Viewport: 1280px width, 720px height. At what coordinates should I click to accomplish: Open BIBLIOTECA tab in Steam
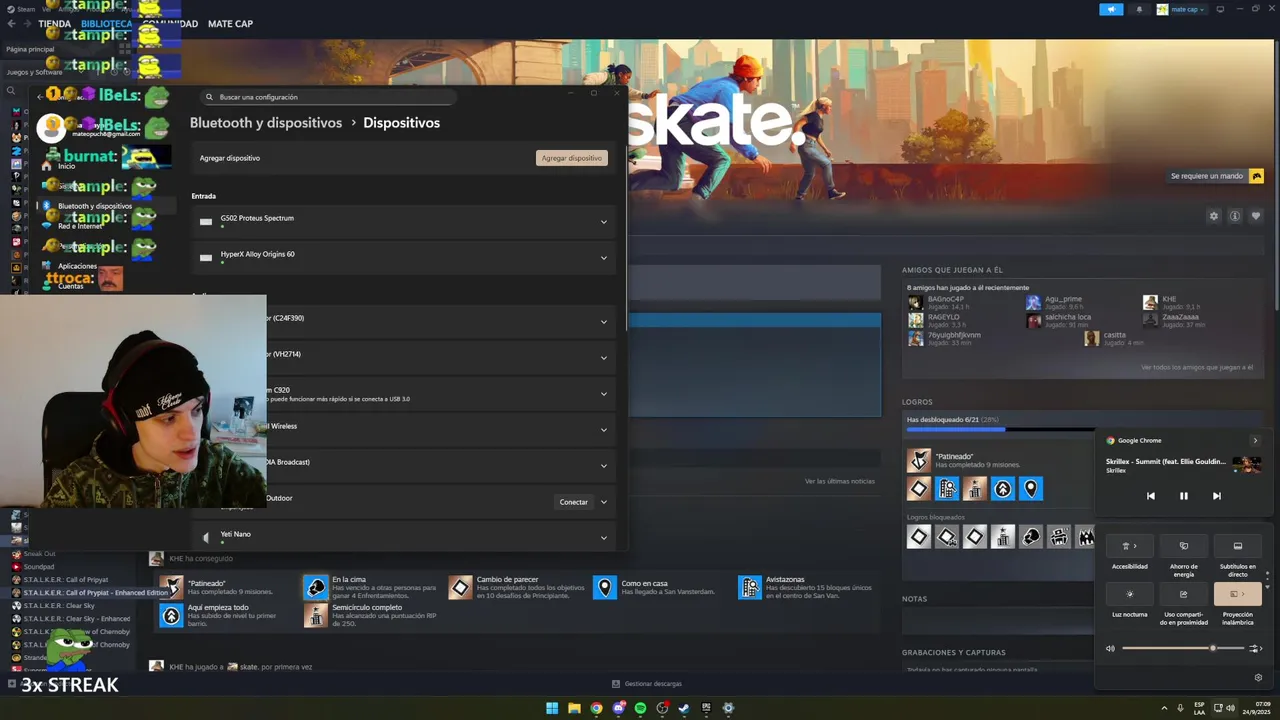tap(106, 24)
